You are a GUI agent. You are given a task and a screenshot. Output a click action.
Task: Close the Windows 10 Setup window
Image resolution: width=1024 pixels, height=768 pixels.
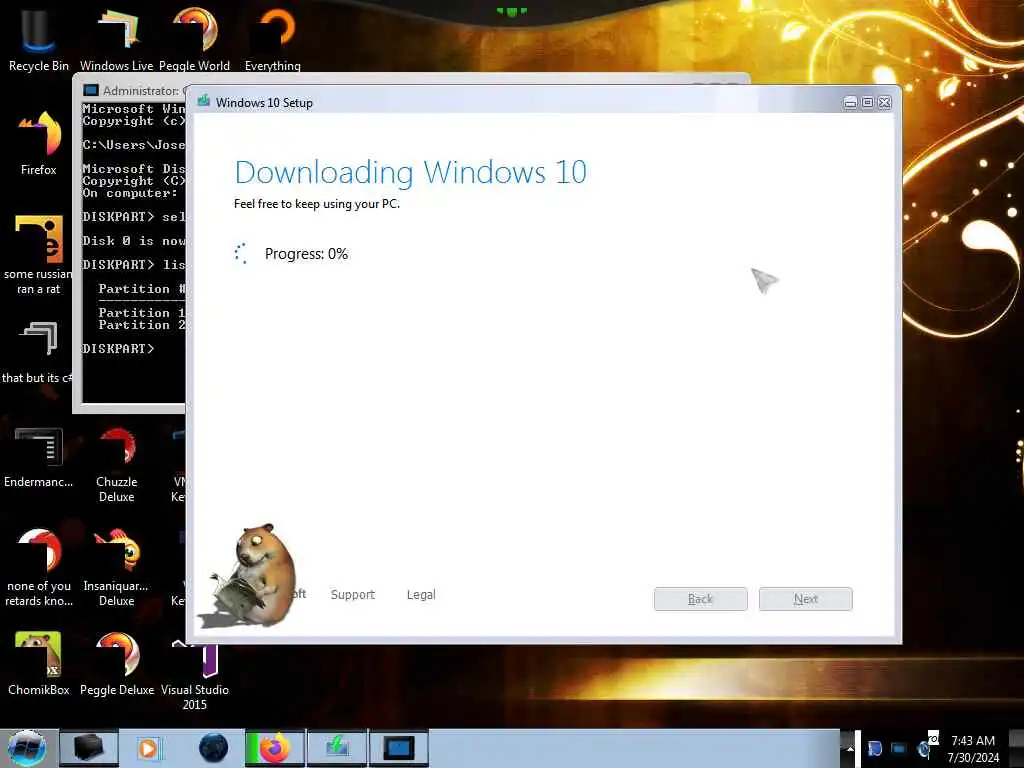(885, 103)
